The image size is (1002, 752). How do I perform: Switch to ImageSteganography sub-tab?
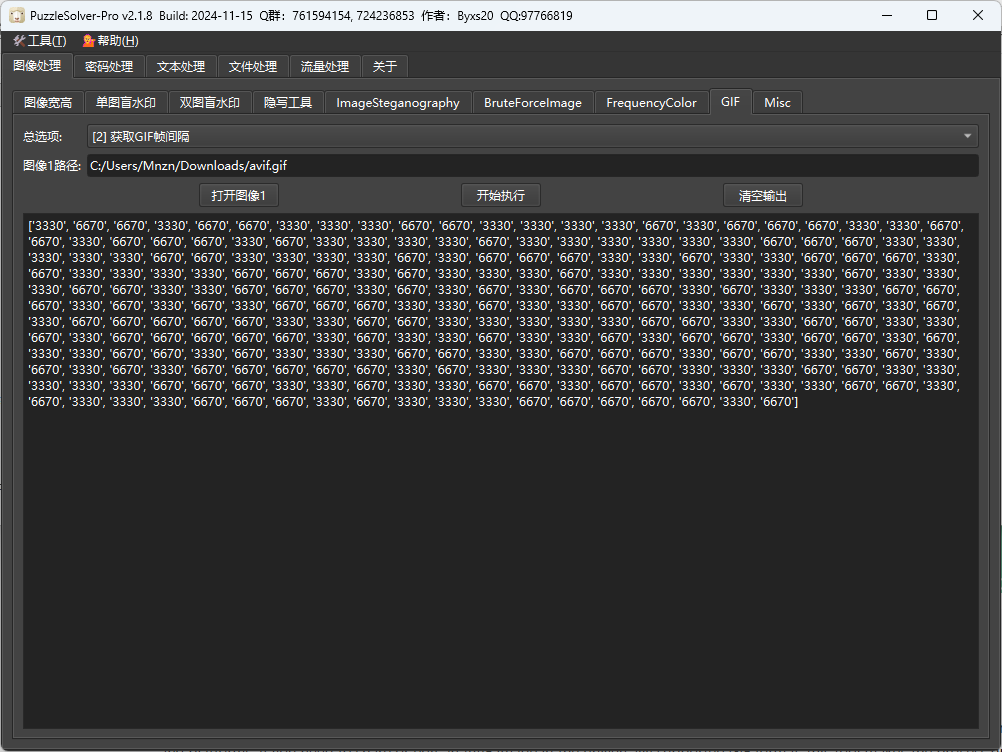click(398, 103)
